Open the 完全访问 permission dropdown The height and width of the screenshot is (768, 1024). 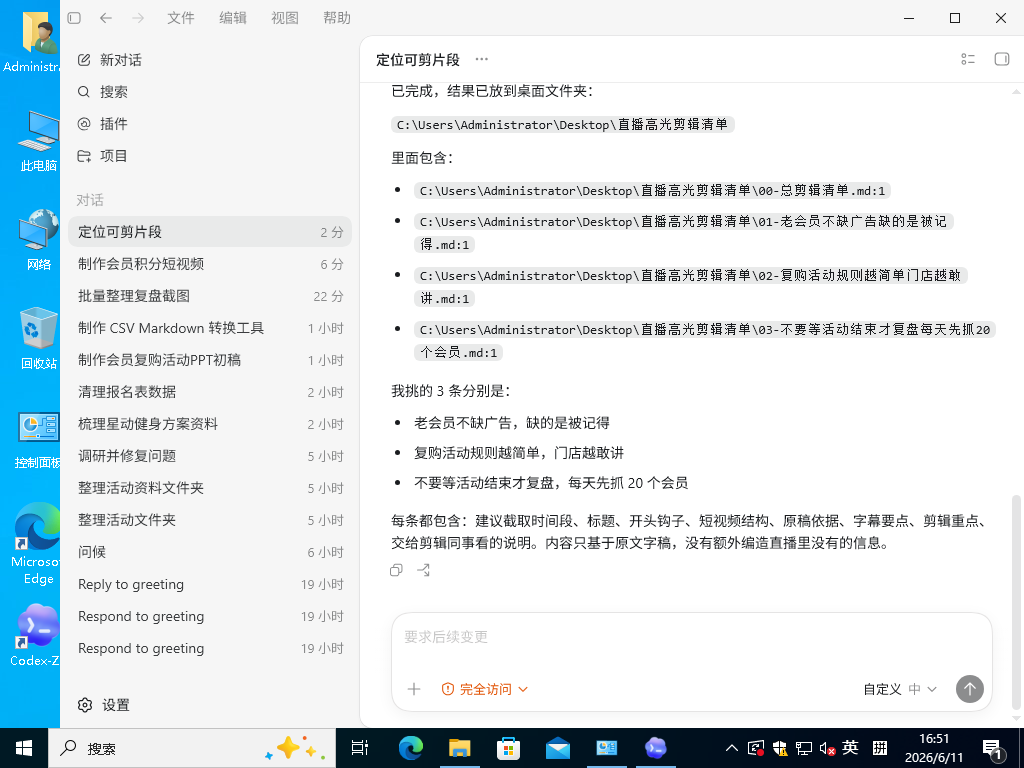(x=485, y=689)
